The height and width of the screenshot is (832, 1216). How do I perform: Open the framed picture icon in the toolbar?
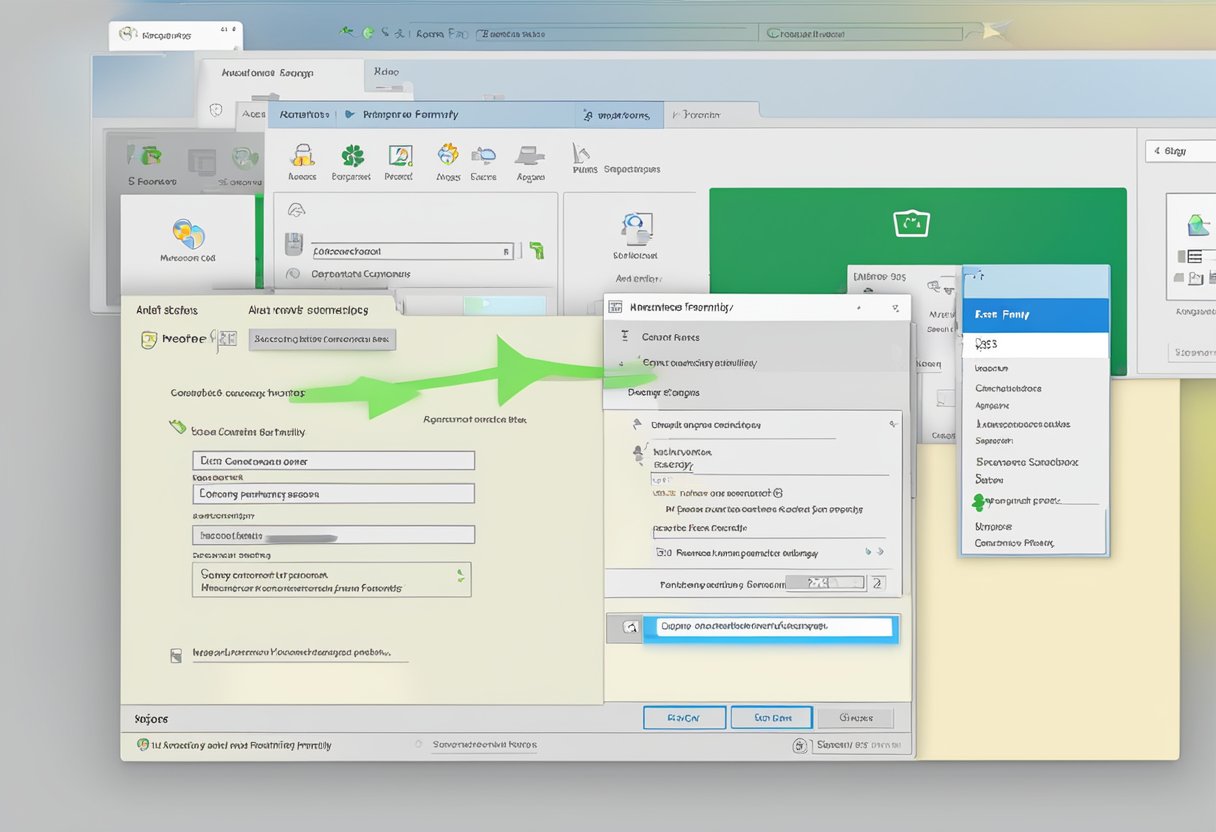point(400,155)
